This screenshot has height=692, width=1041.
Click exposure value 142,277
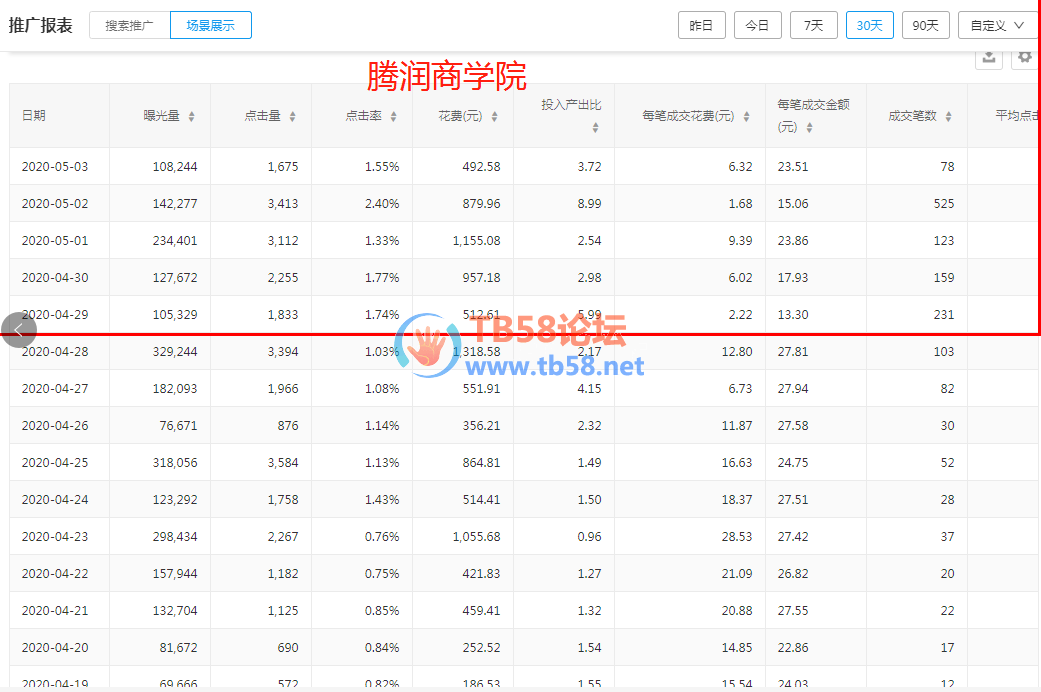[175, 204]
